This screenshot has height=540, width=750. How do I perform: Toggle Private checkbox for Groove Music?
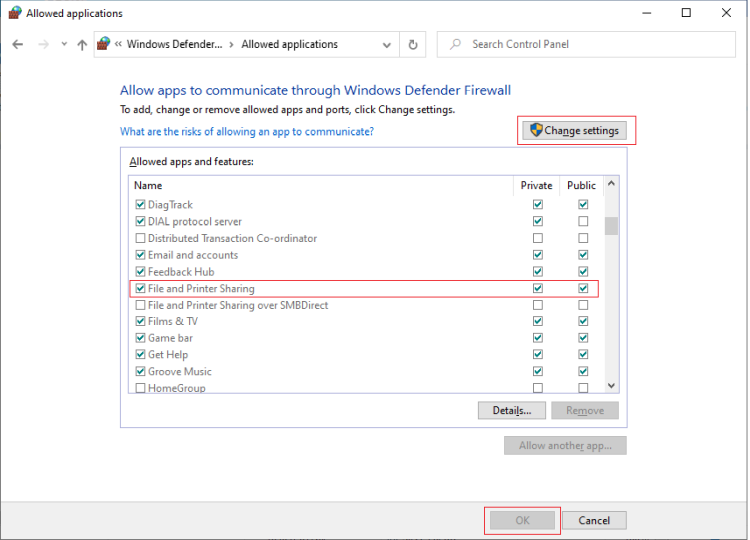(538, 371)
